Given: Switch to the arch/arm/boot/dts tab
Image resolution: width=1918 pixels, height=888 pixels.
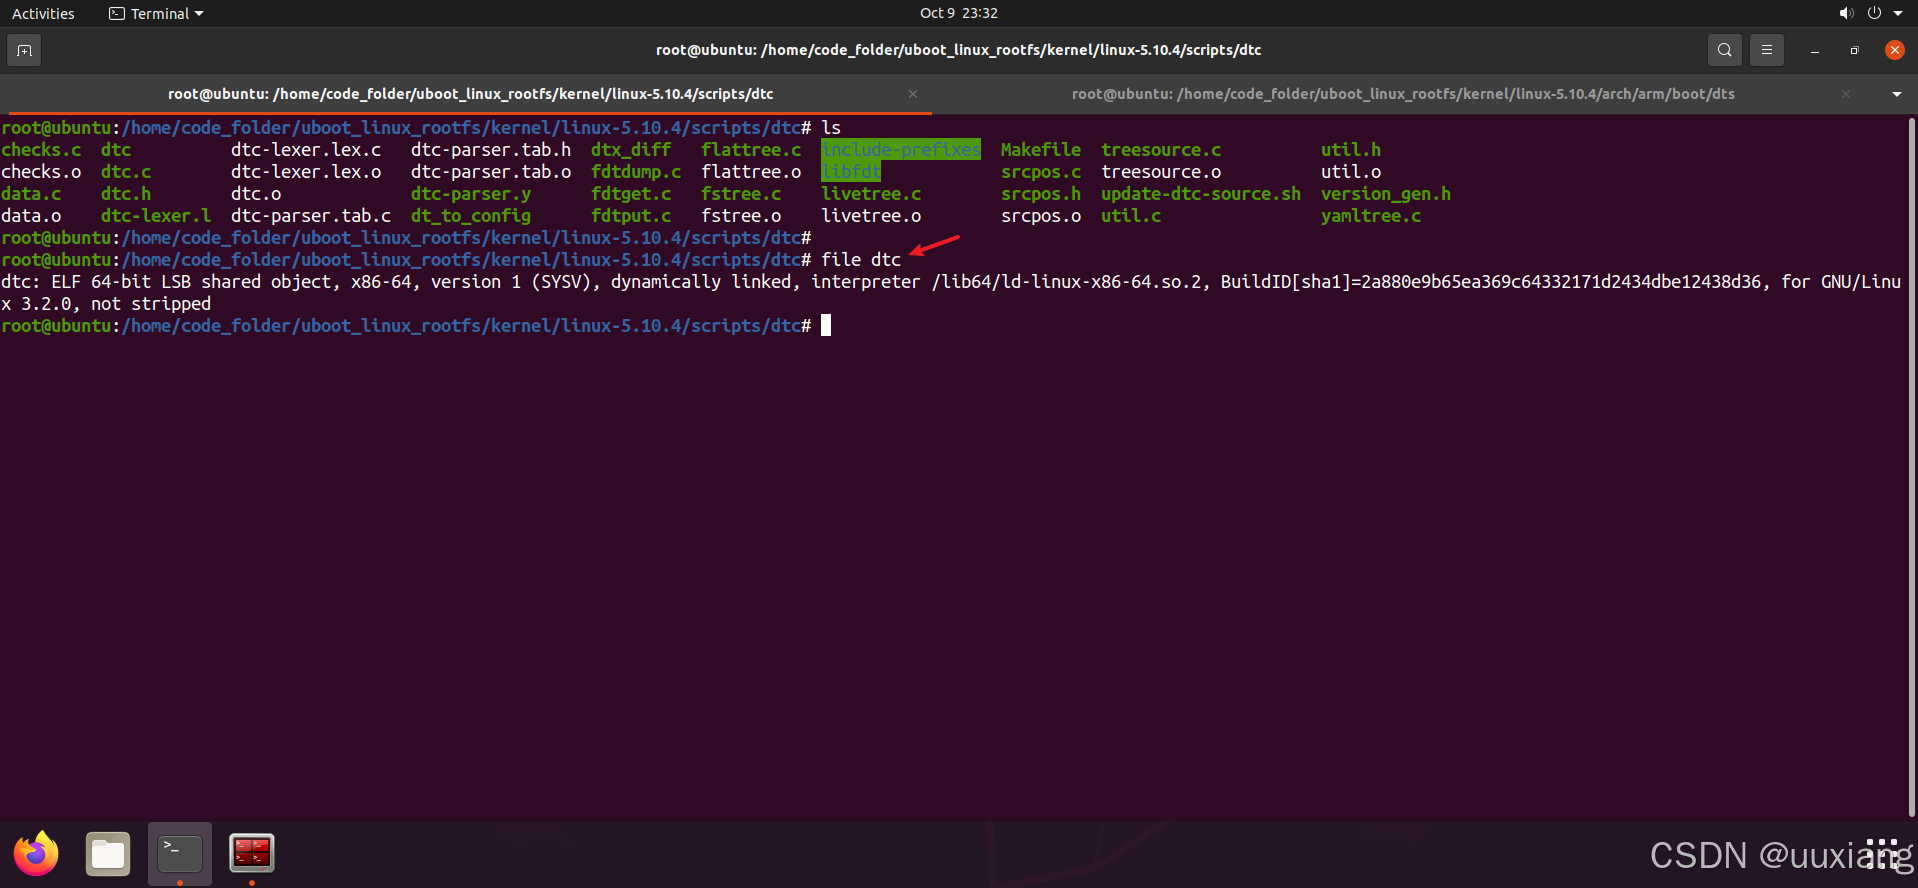Looking at the screenshot, I should coord(1403,94).
